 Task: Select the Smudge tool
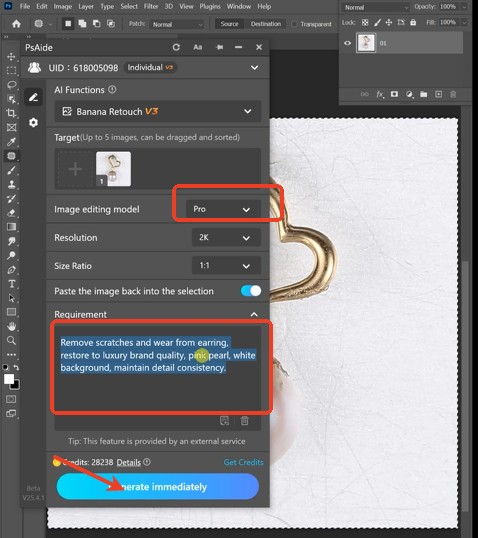click(x=11, y=241)
